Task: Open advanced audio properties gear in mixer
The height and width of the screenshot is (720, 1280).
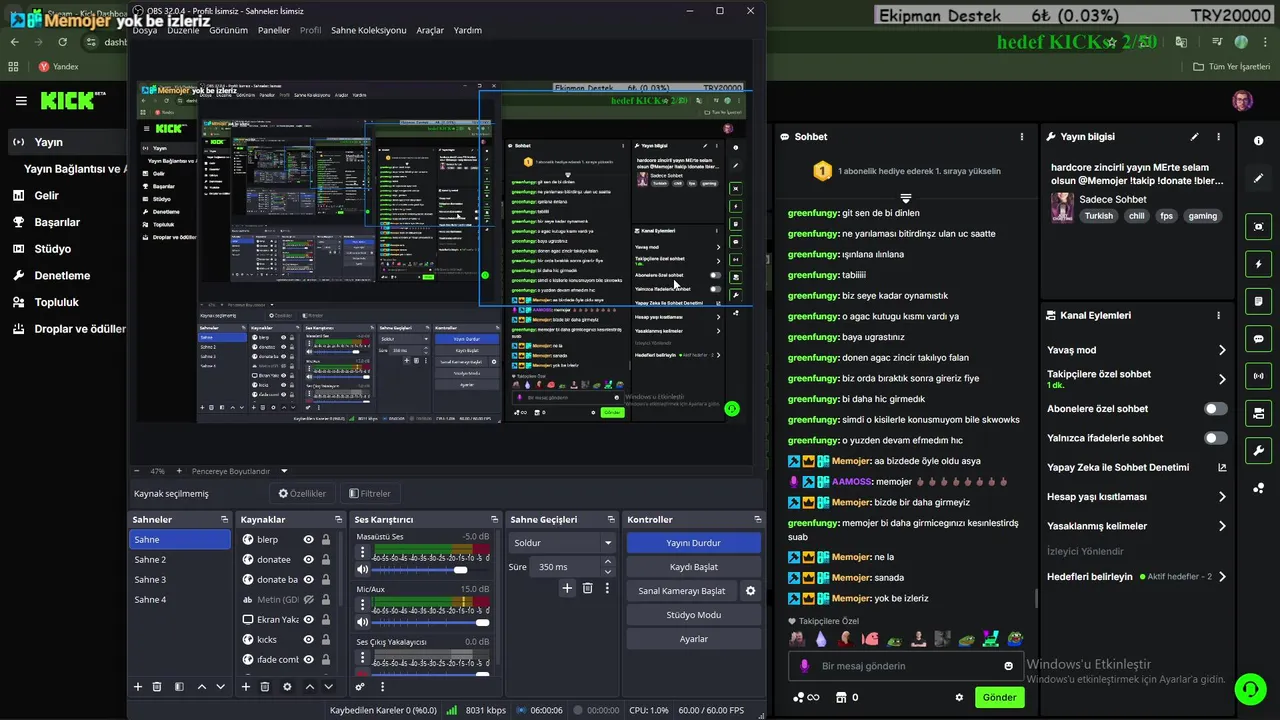Action: coord(360,687)
